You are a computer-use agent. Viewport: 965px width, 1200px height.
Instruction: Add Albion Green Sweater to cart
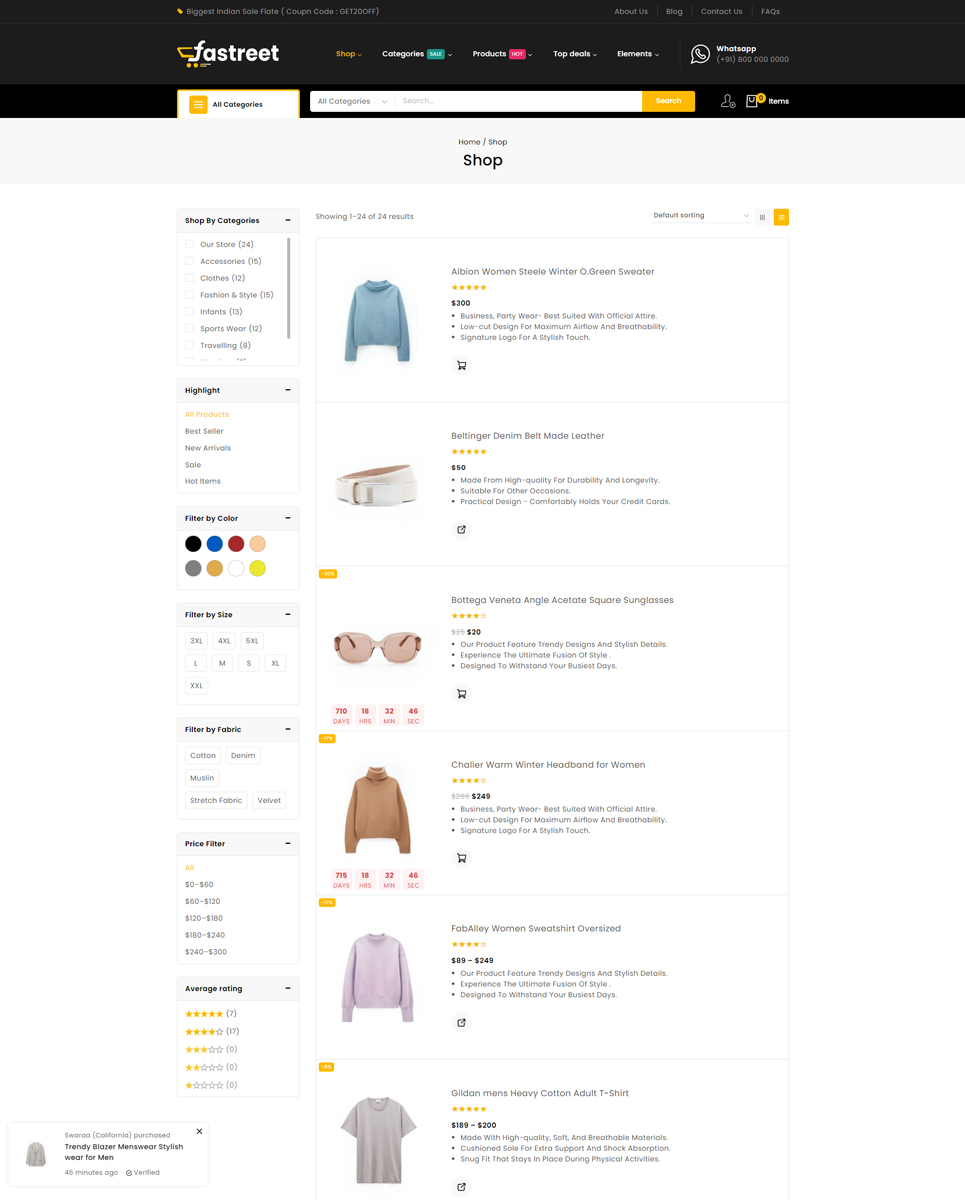click(x=461, y=366)
